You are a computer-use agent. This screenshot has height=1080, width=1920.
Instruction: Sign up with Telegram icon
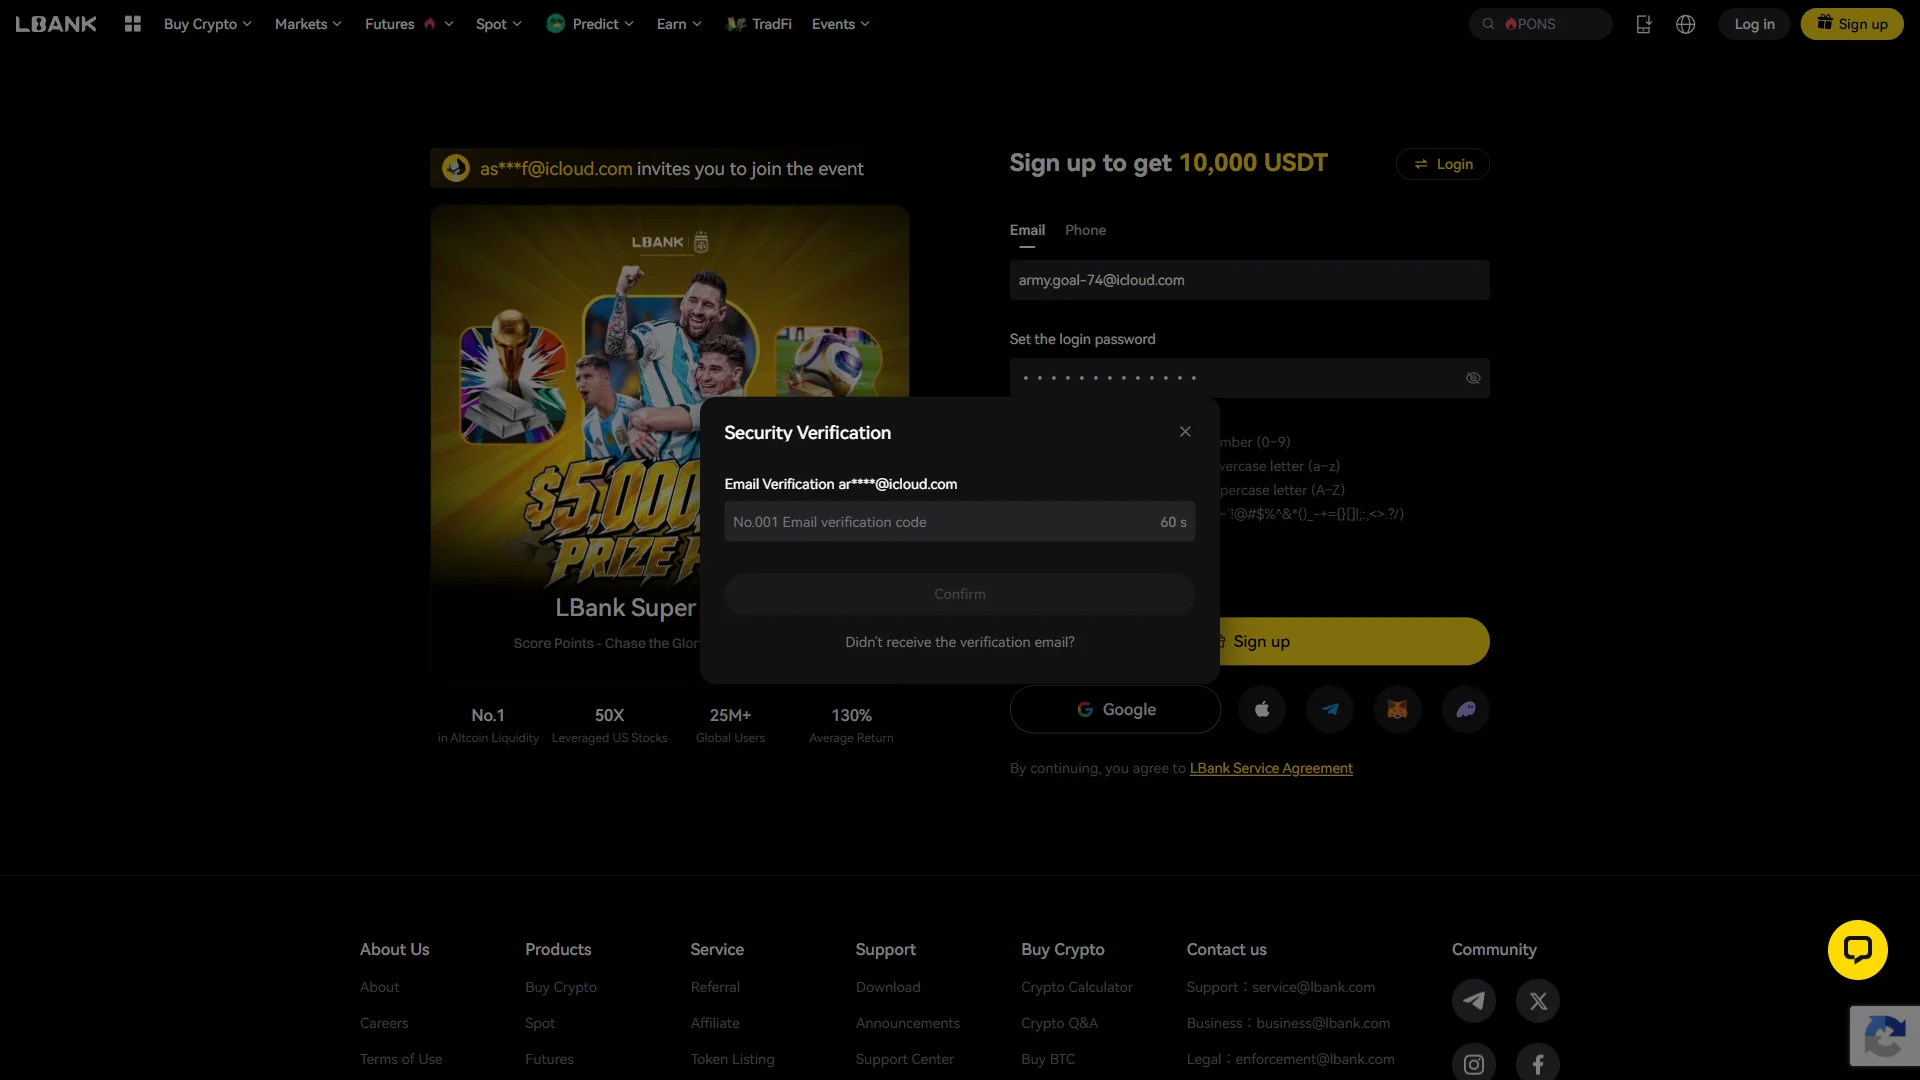point(1330,709)
